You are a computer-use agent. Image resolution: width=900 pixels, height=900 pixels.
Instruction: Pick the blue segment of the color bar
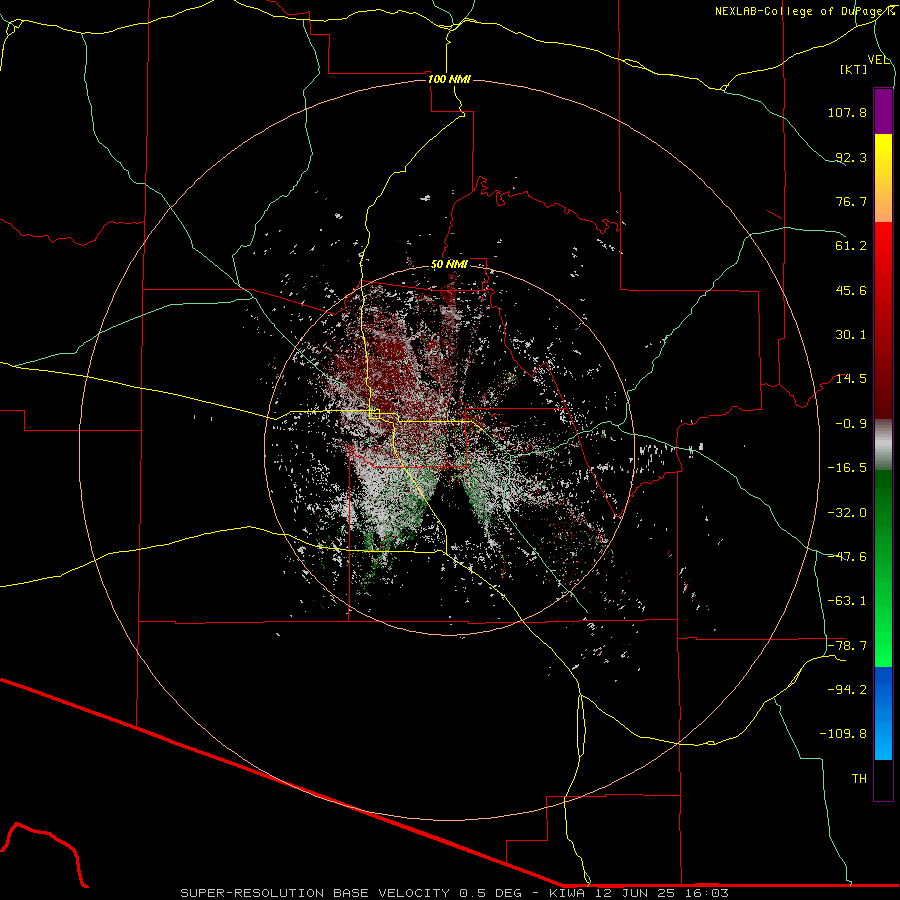click(x=883, y=713)
